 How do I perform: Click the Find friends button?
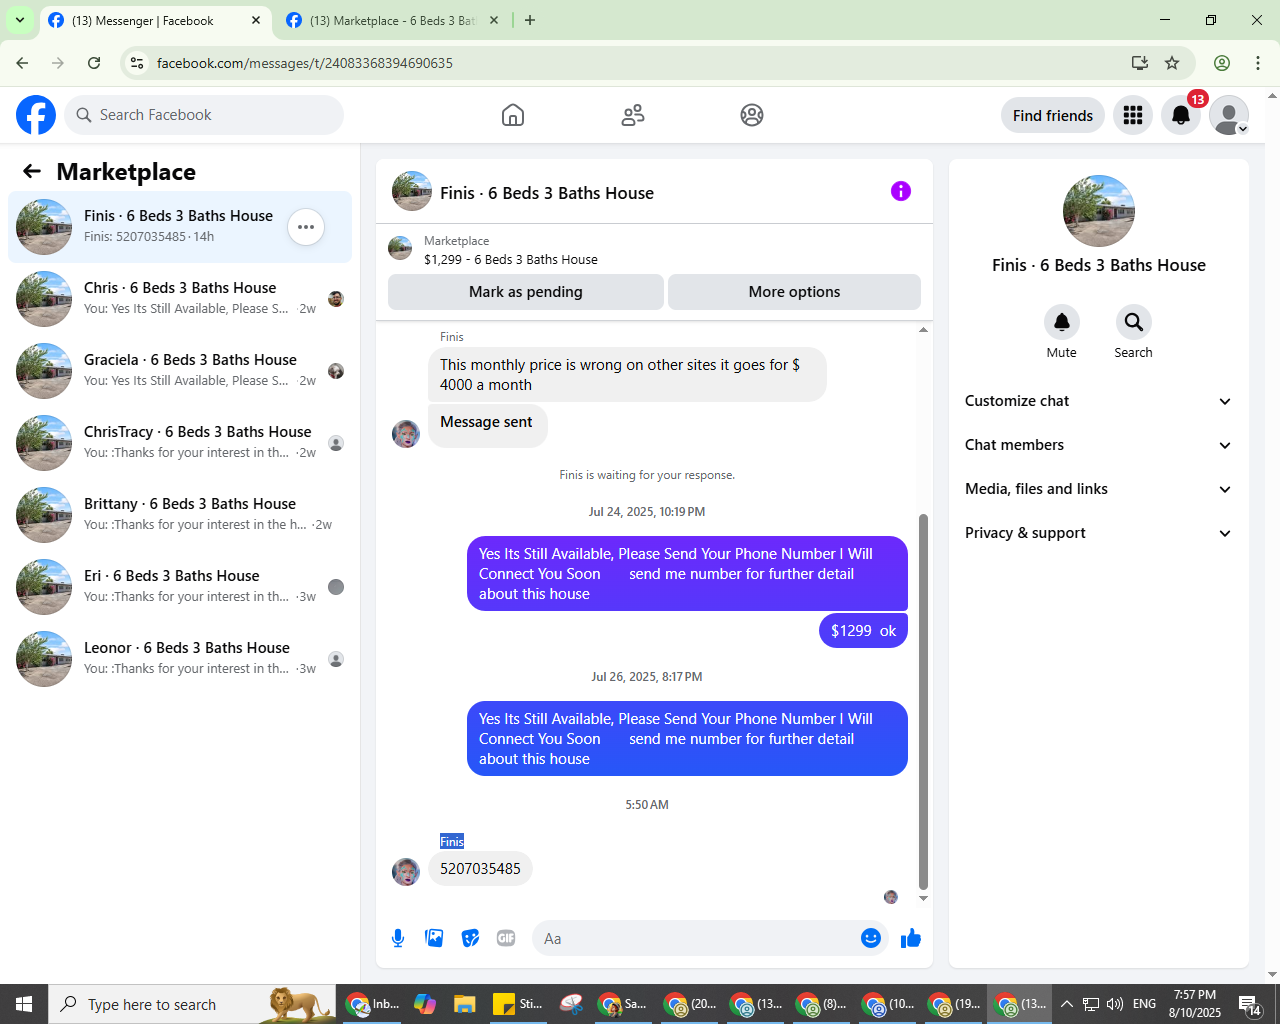[x=1053, y=115]
